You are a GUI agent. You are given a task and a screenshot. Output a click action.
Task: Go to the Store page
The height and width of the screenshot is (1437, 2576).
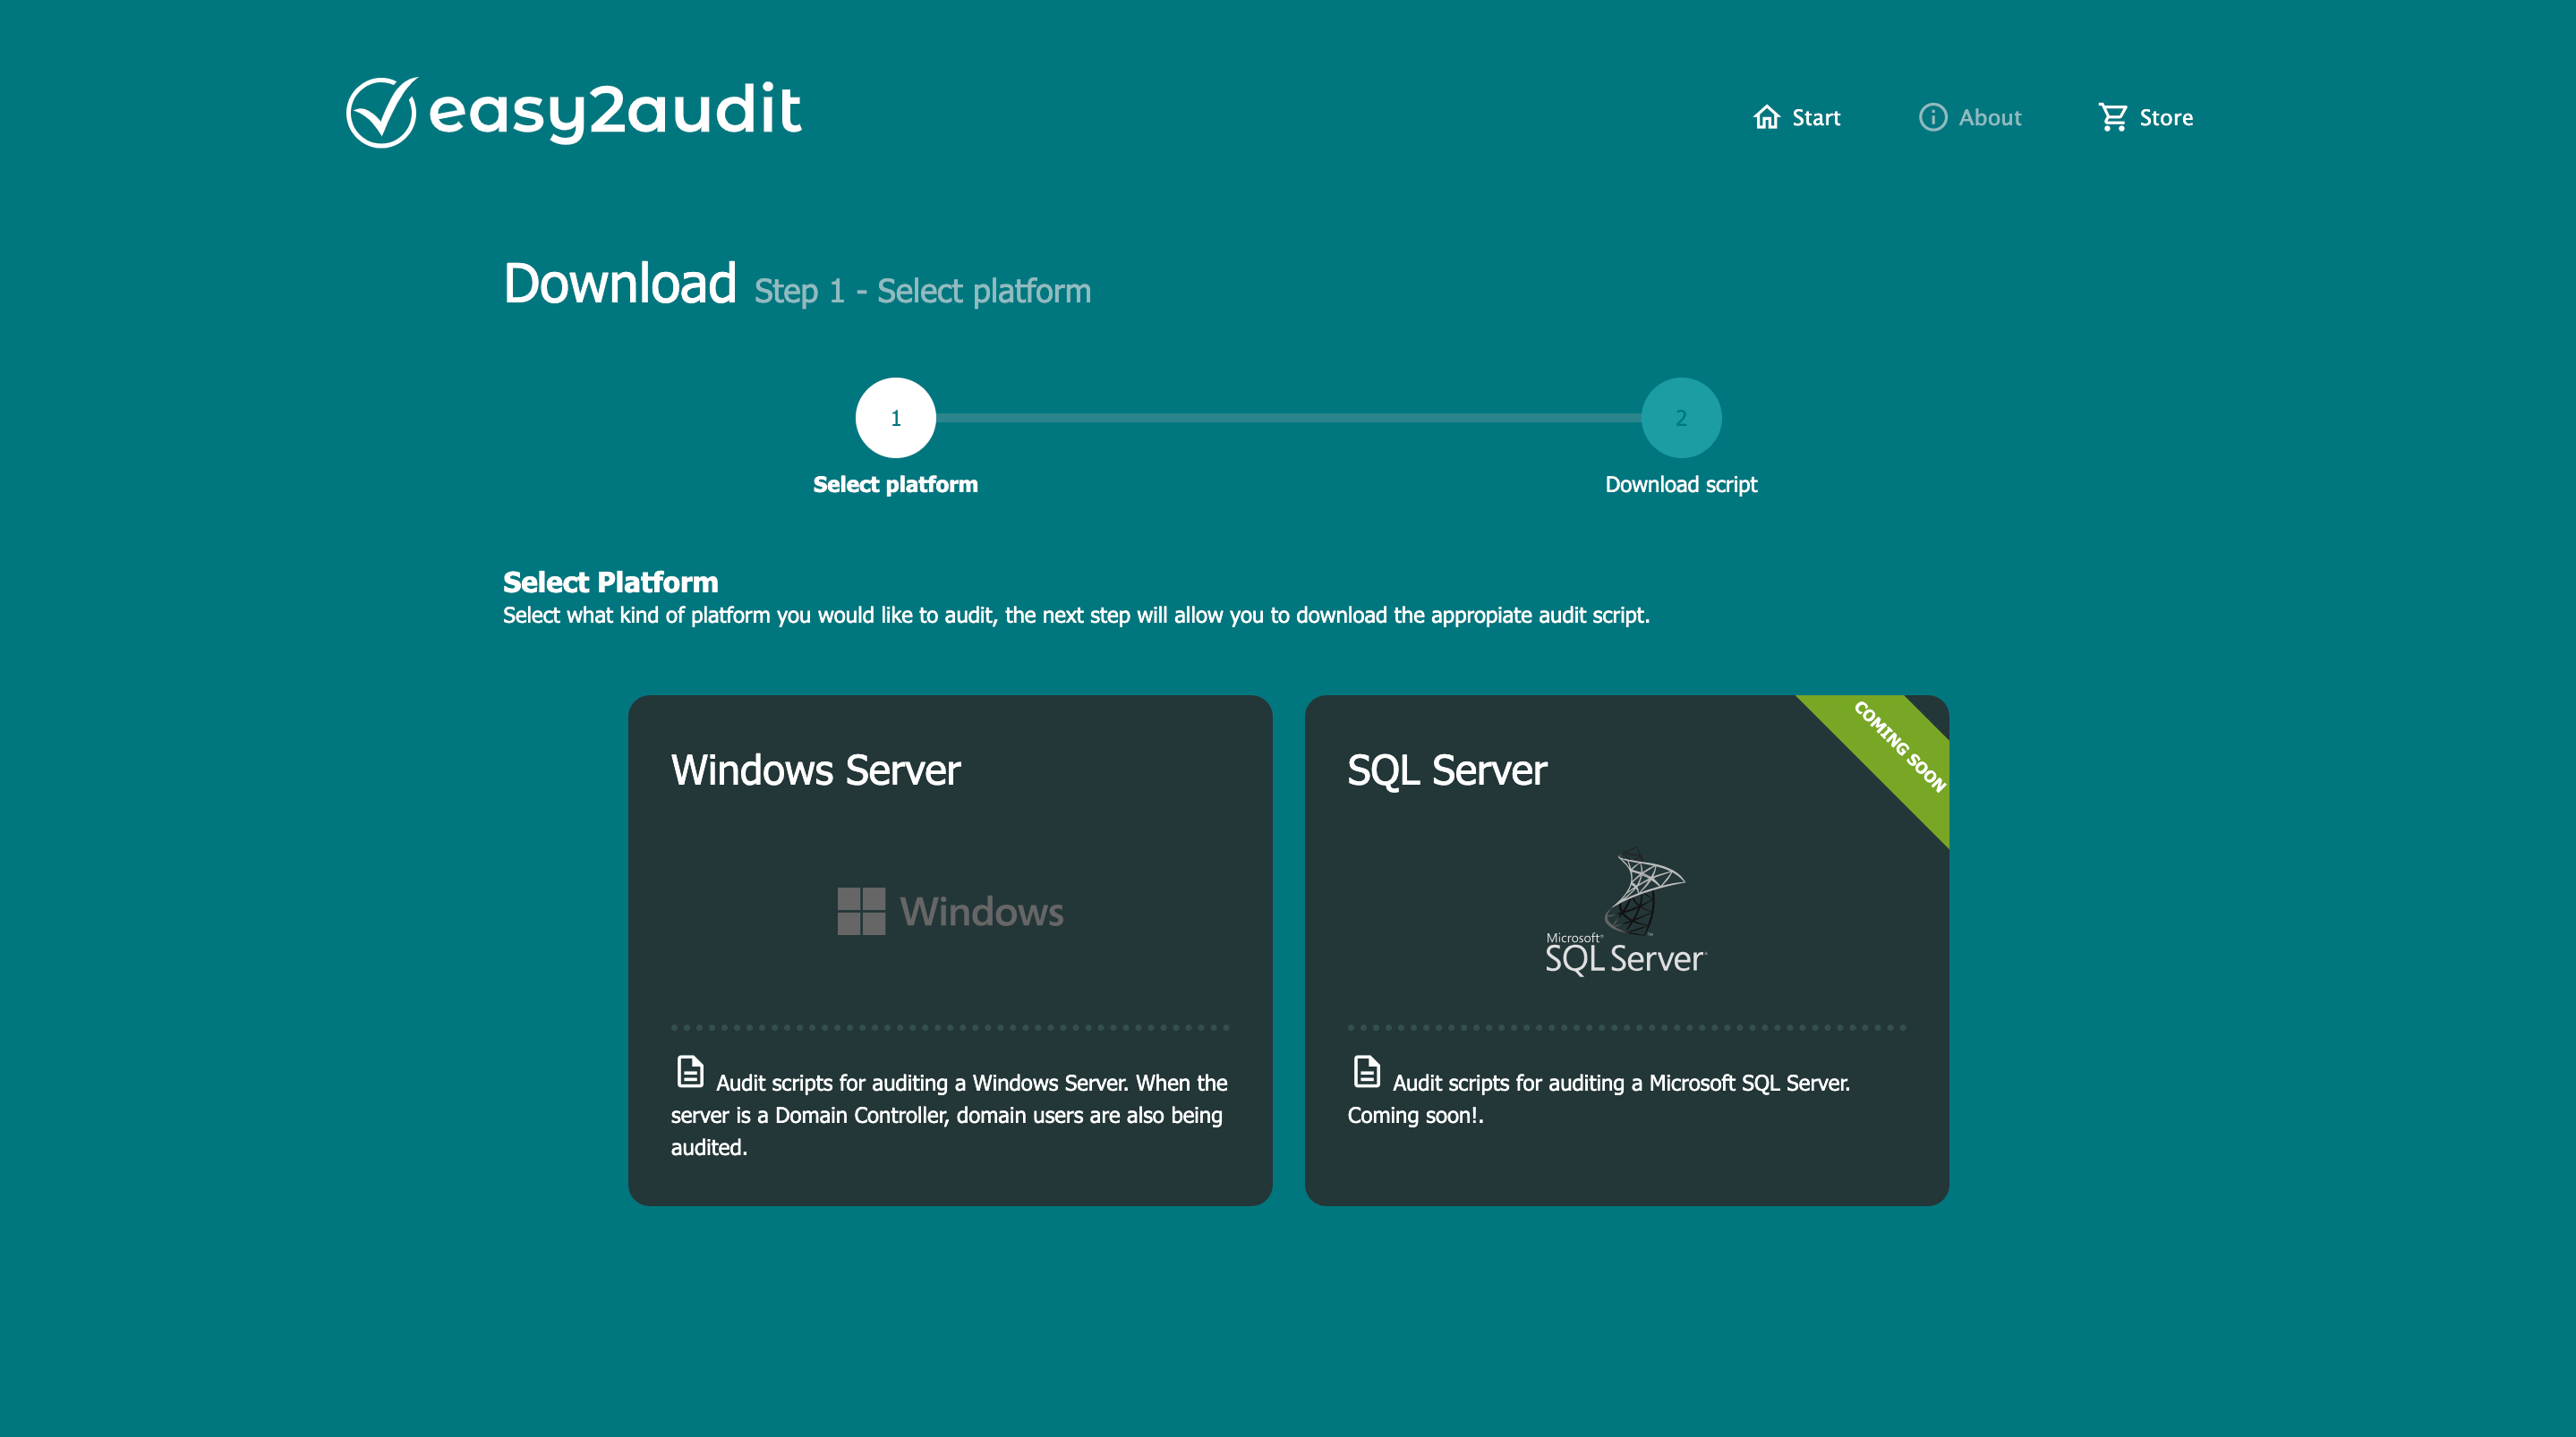tap(2165, 118)
